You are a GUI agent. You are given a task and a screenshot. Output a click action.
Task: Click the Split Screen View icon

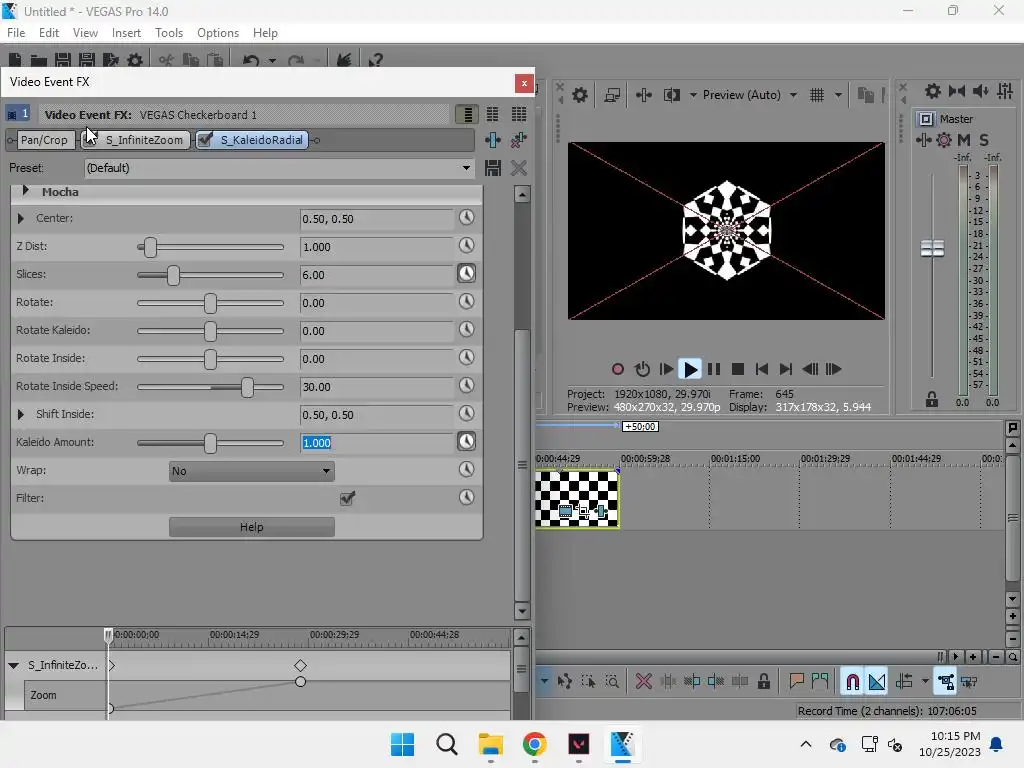(x=671, y=95)
